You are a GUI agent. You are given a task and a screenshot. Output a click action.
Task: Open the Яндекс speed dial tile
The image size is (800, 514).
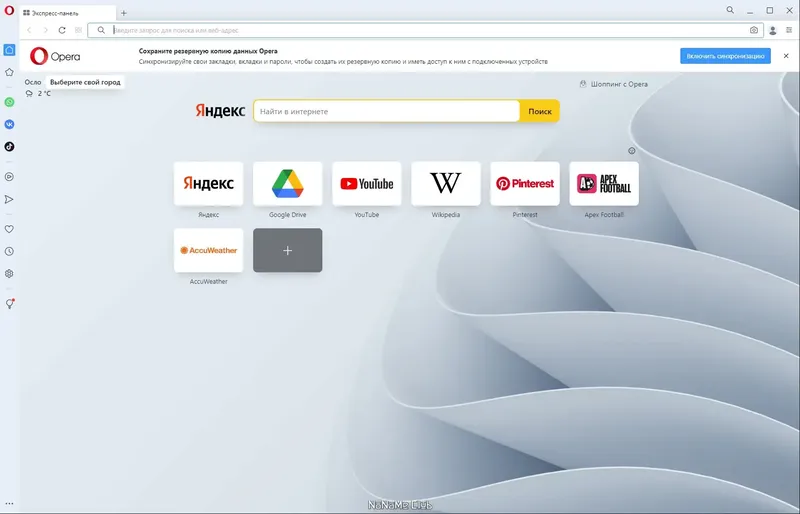coord(208,184)
